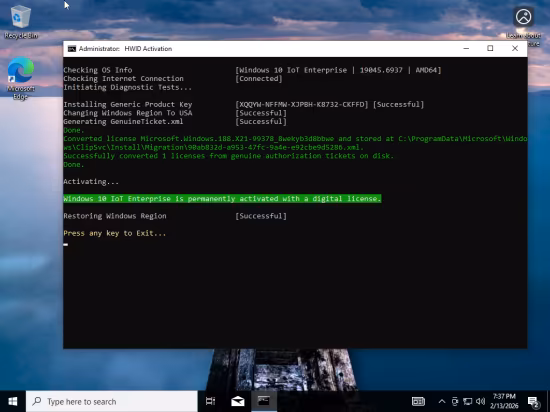Image resolution: width=550 pixels, height=412 pixels.
Task: Close the HWID Activation window
Action: click(515, 49)
